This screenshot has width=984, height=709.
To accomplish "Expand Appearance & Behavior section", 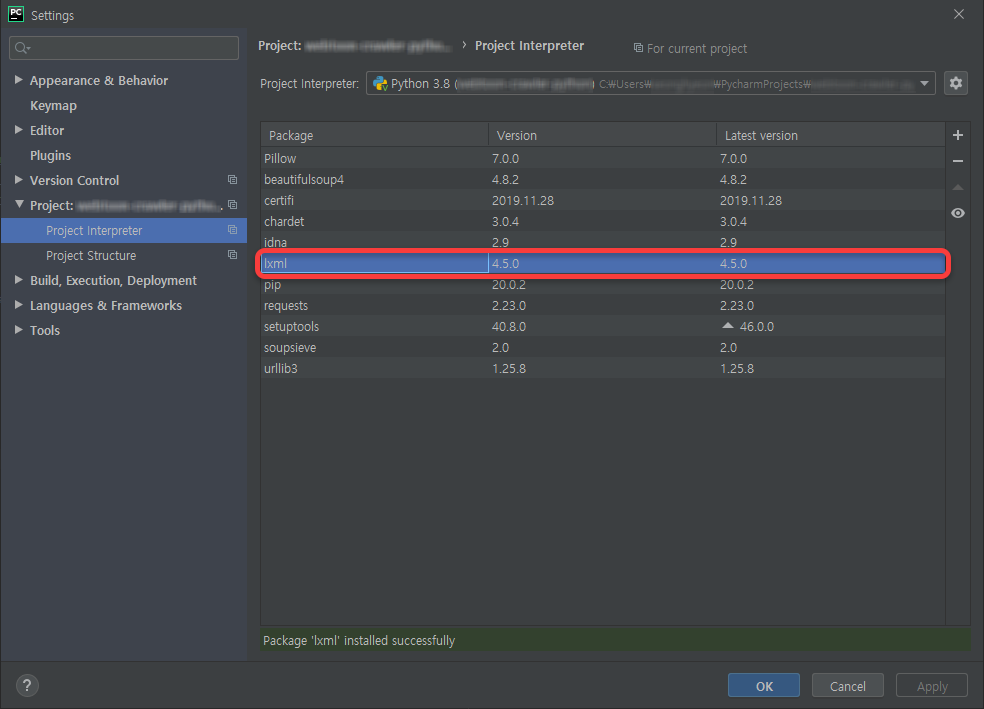I will point(18,80).
